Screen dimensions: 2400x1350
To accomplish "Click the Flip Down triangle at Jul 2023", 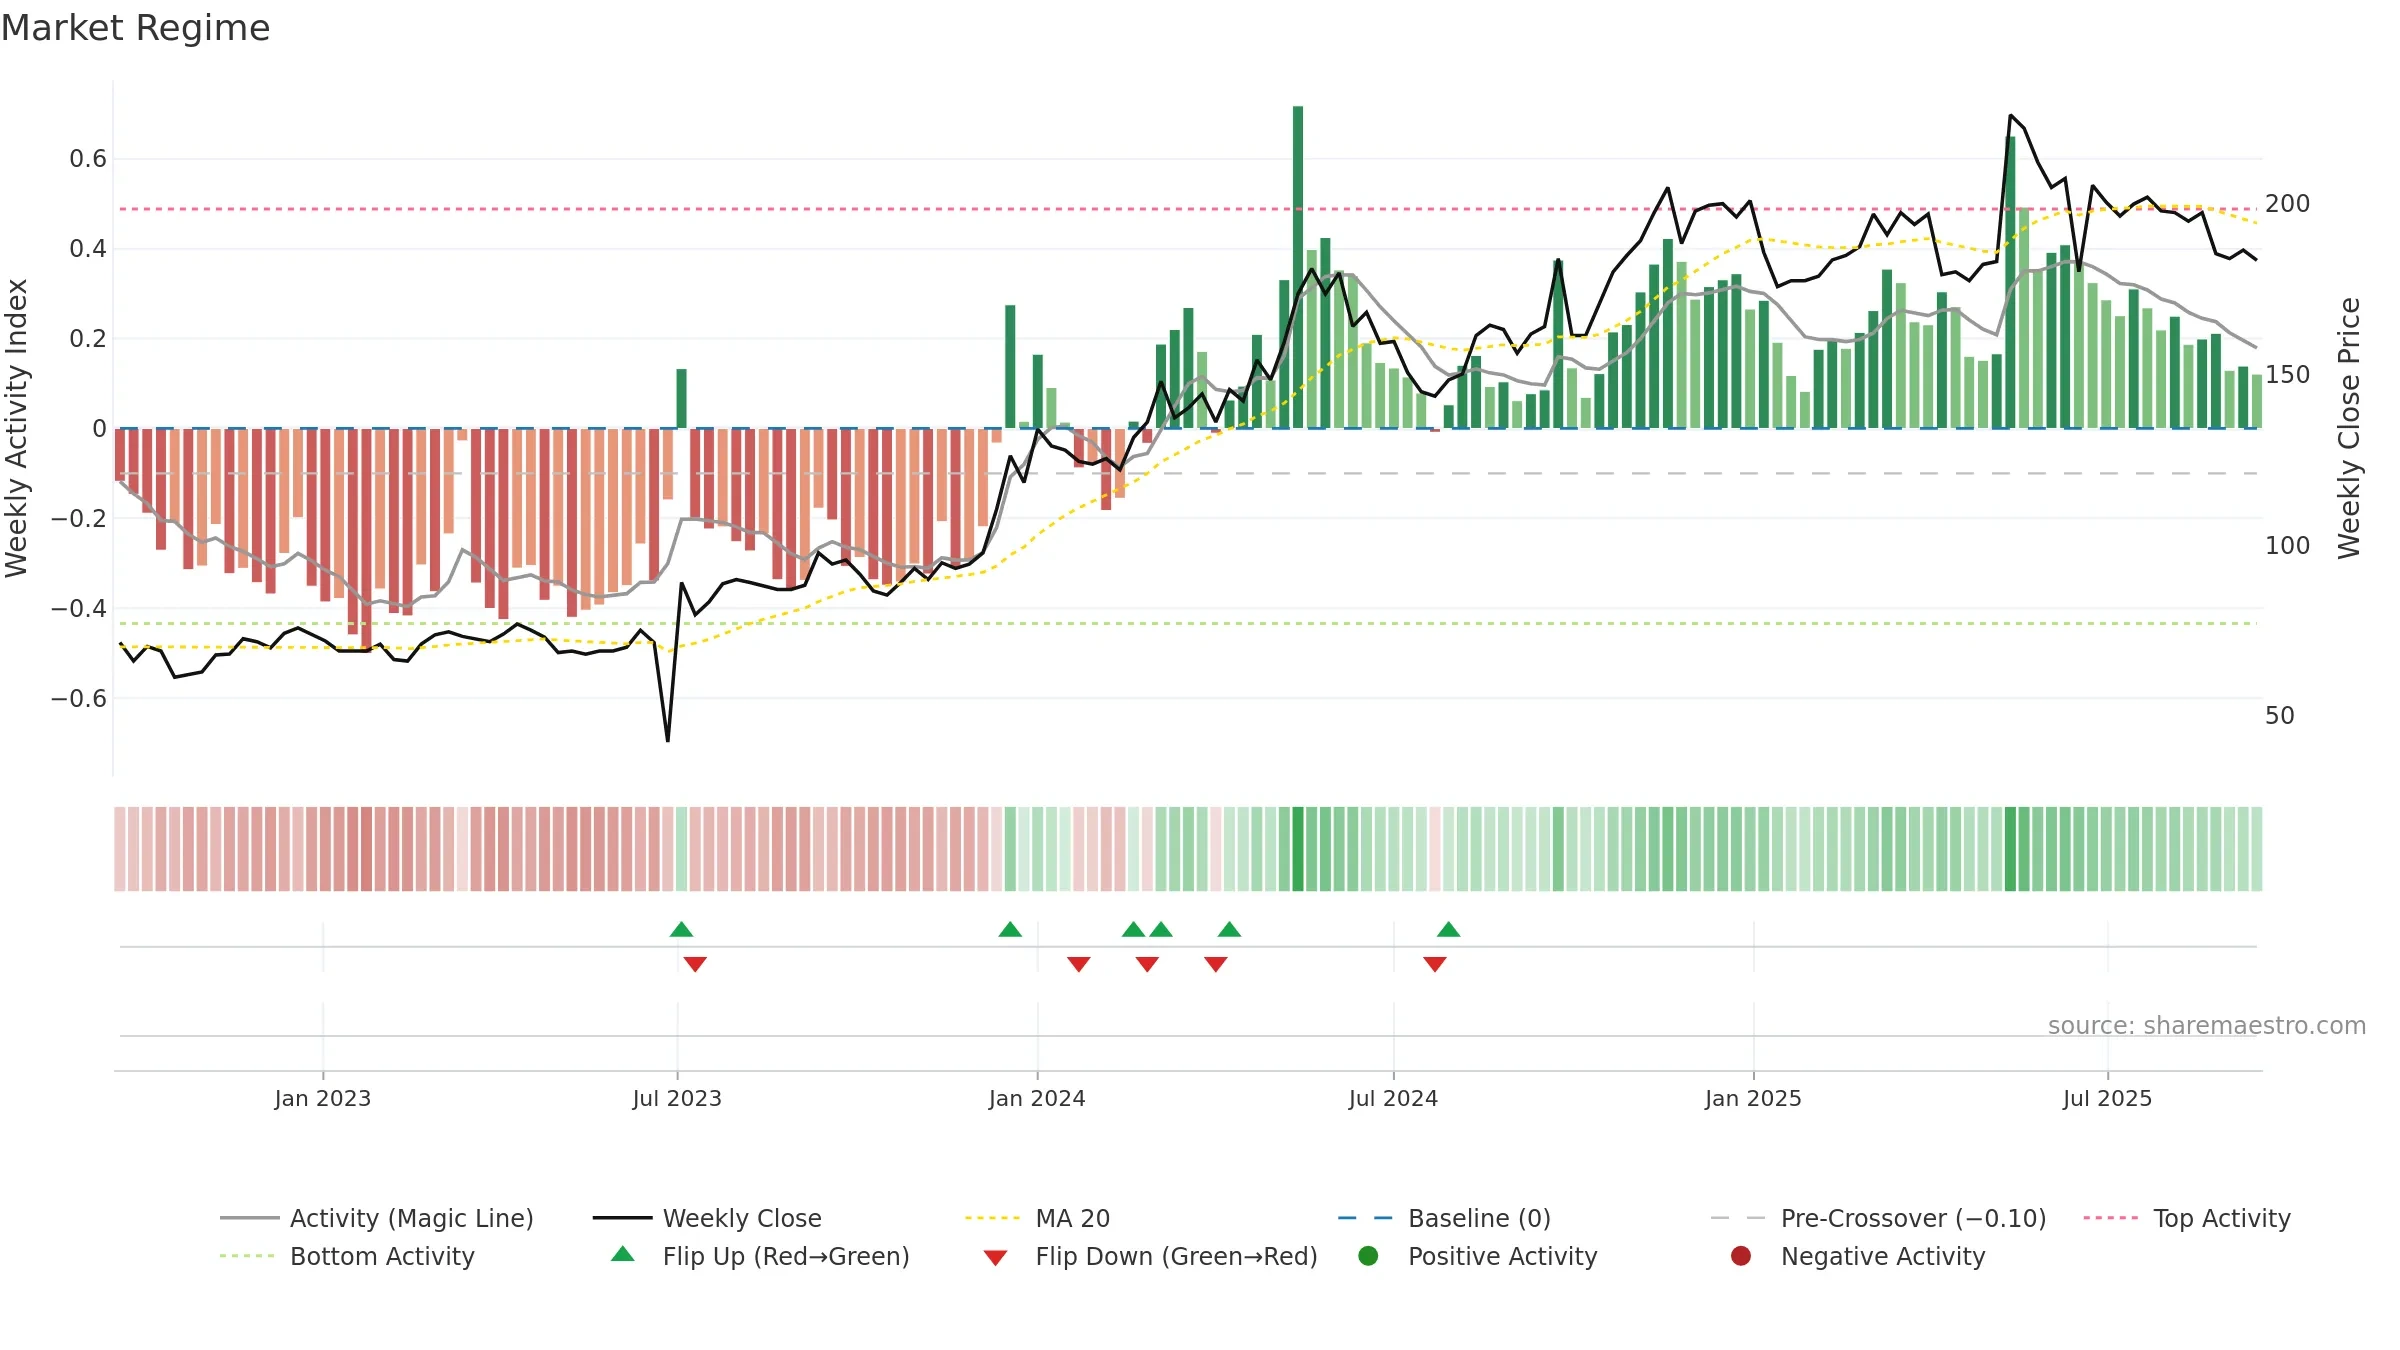I will click(695, 964).
